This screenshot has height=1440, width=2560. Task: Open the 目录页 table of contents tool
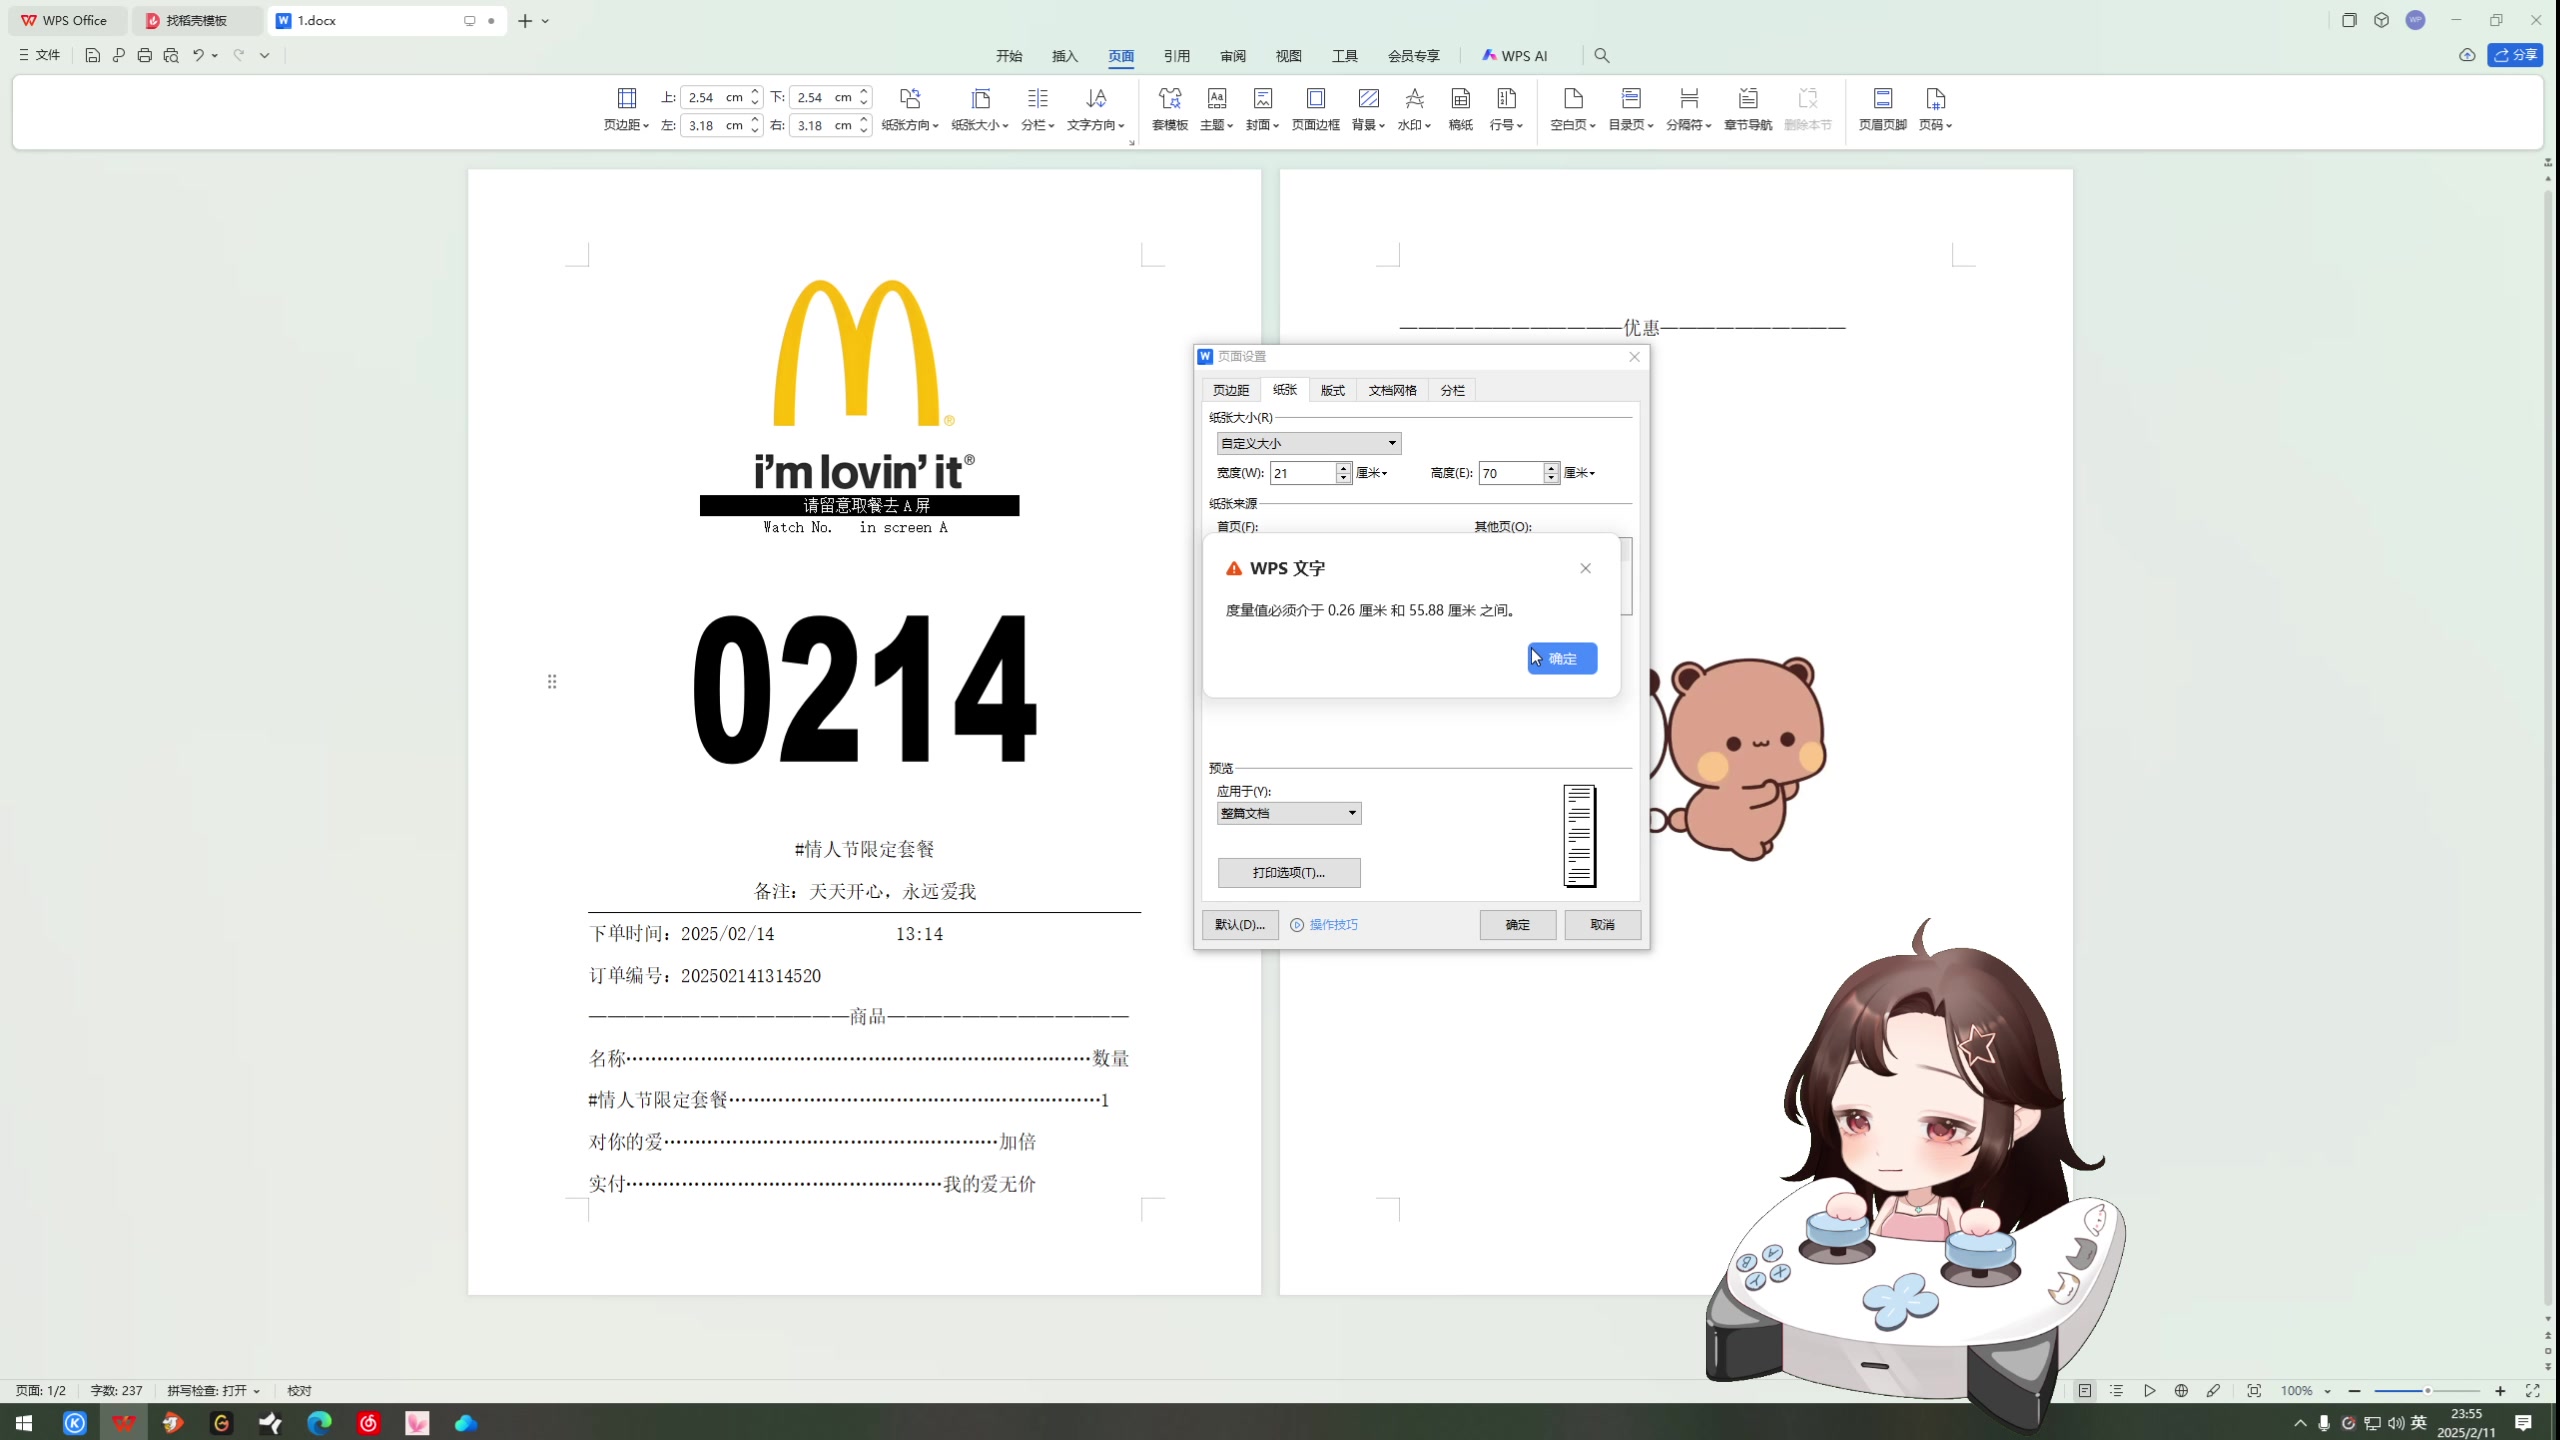(x=1631, y=109)
